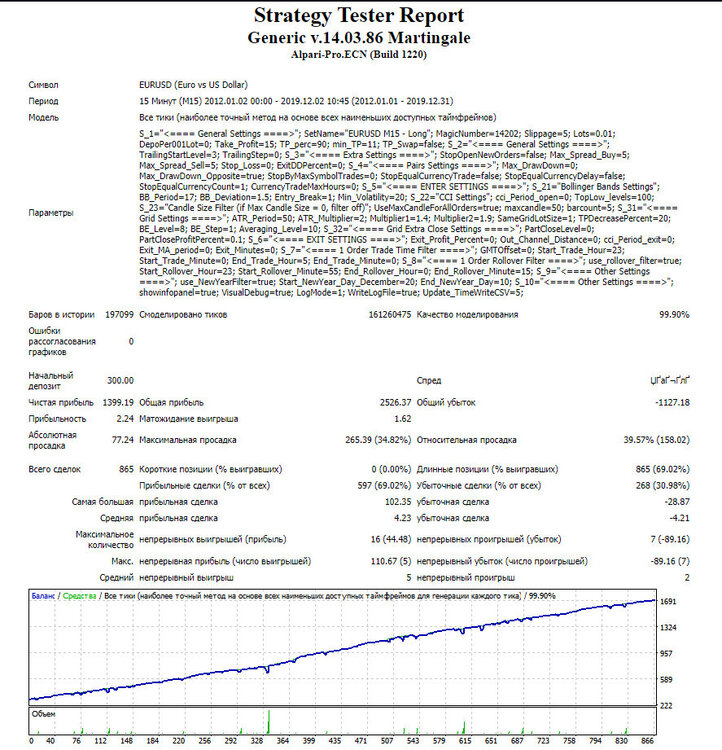Click the average profit trade value 4.23

click(x=402, y=518)
